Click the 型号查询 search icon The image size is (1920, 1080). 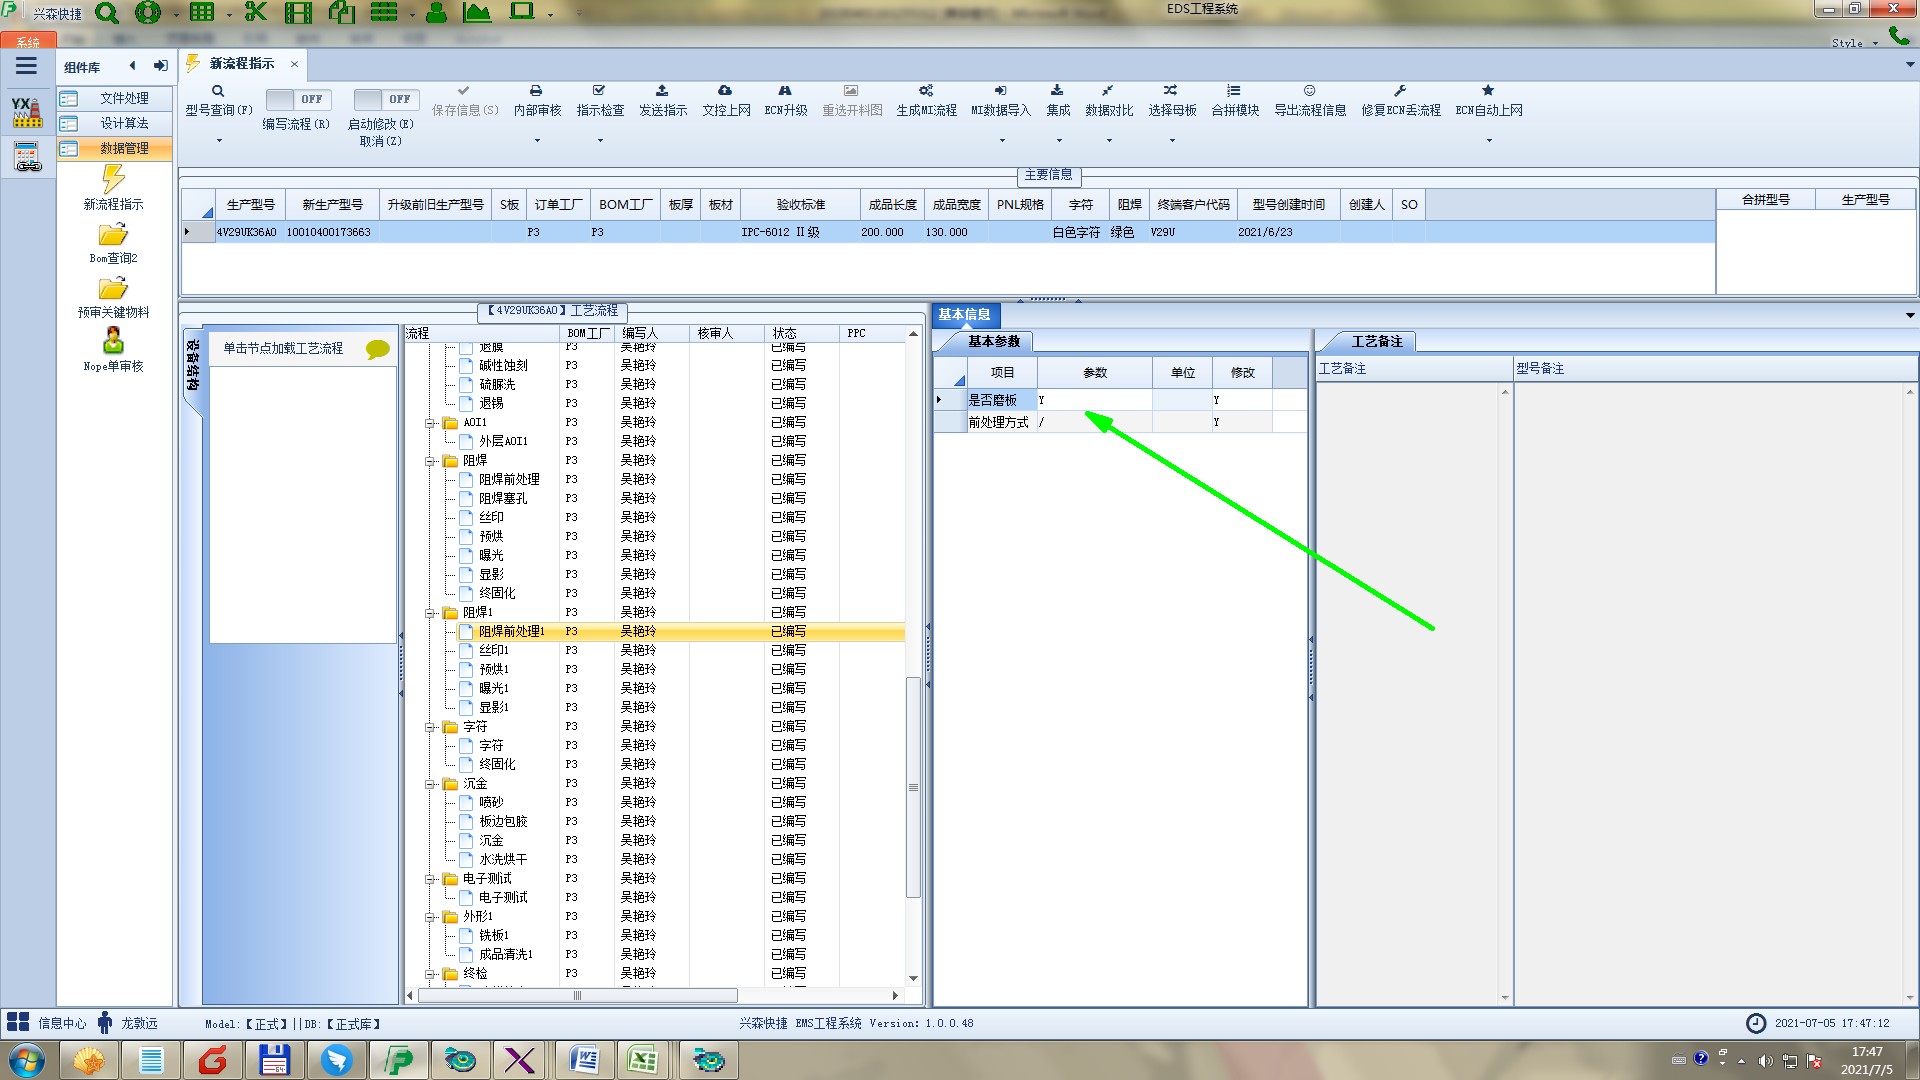[x=218, y=91]
